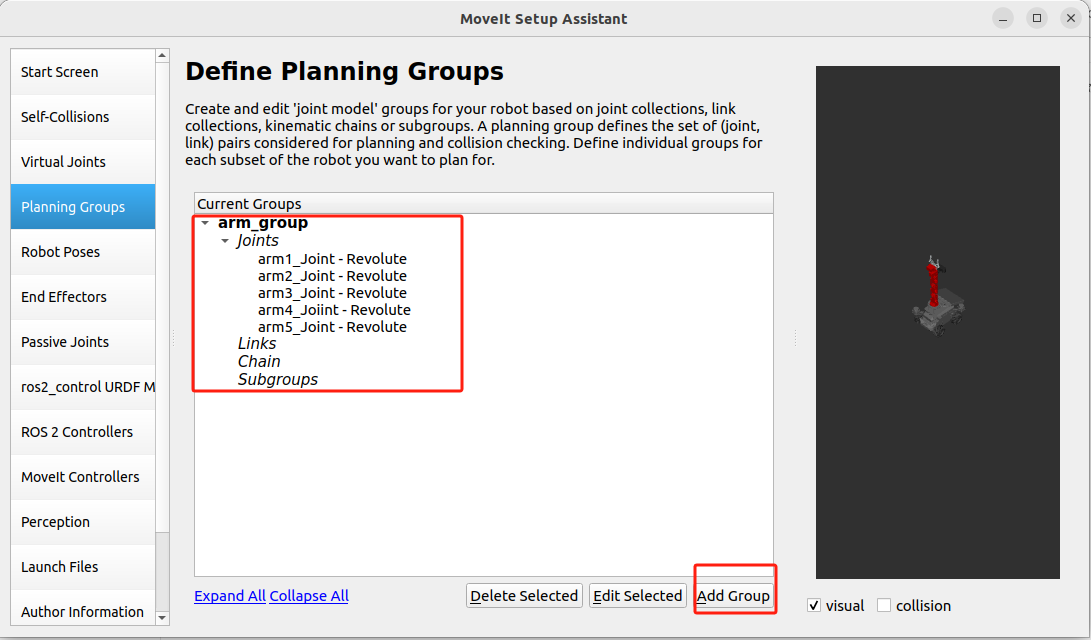Toggle the visual checkbox
Viewport: 1091px width, 640px height.
(x=814, y=605)
